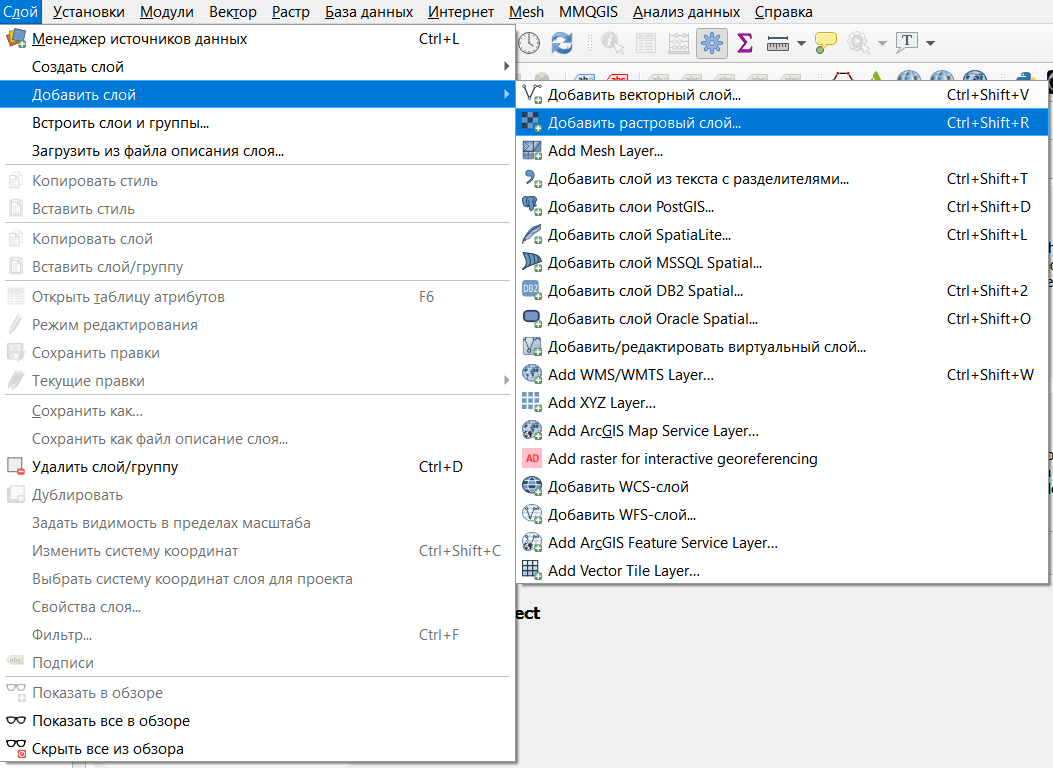Click the Refresh icon in the toolbar
Image resolution: width=1053 pixels, height=768 pixels.
pos(562,43)
